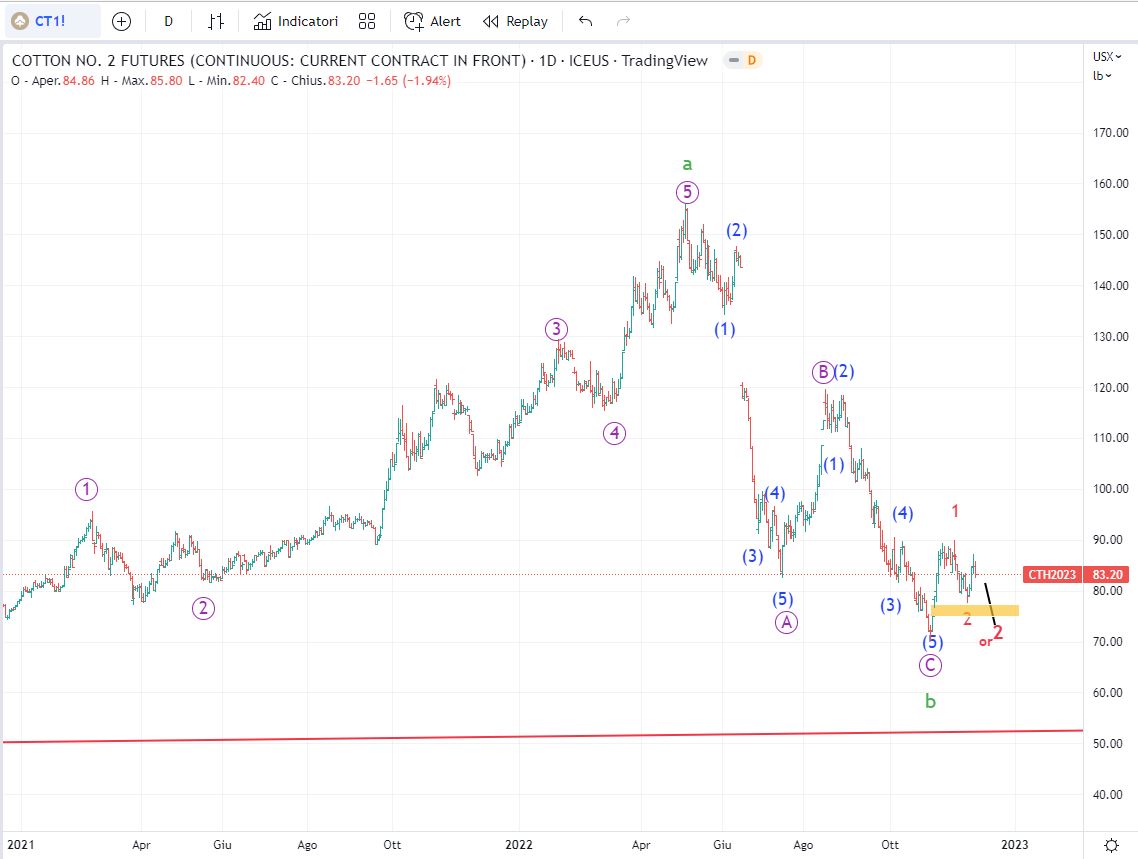Select the circled A wave label
The image size is (1138, 859).
[x=786, y=622]
